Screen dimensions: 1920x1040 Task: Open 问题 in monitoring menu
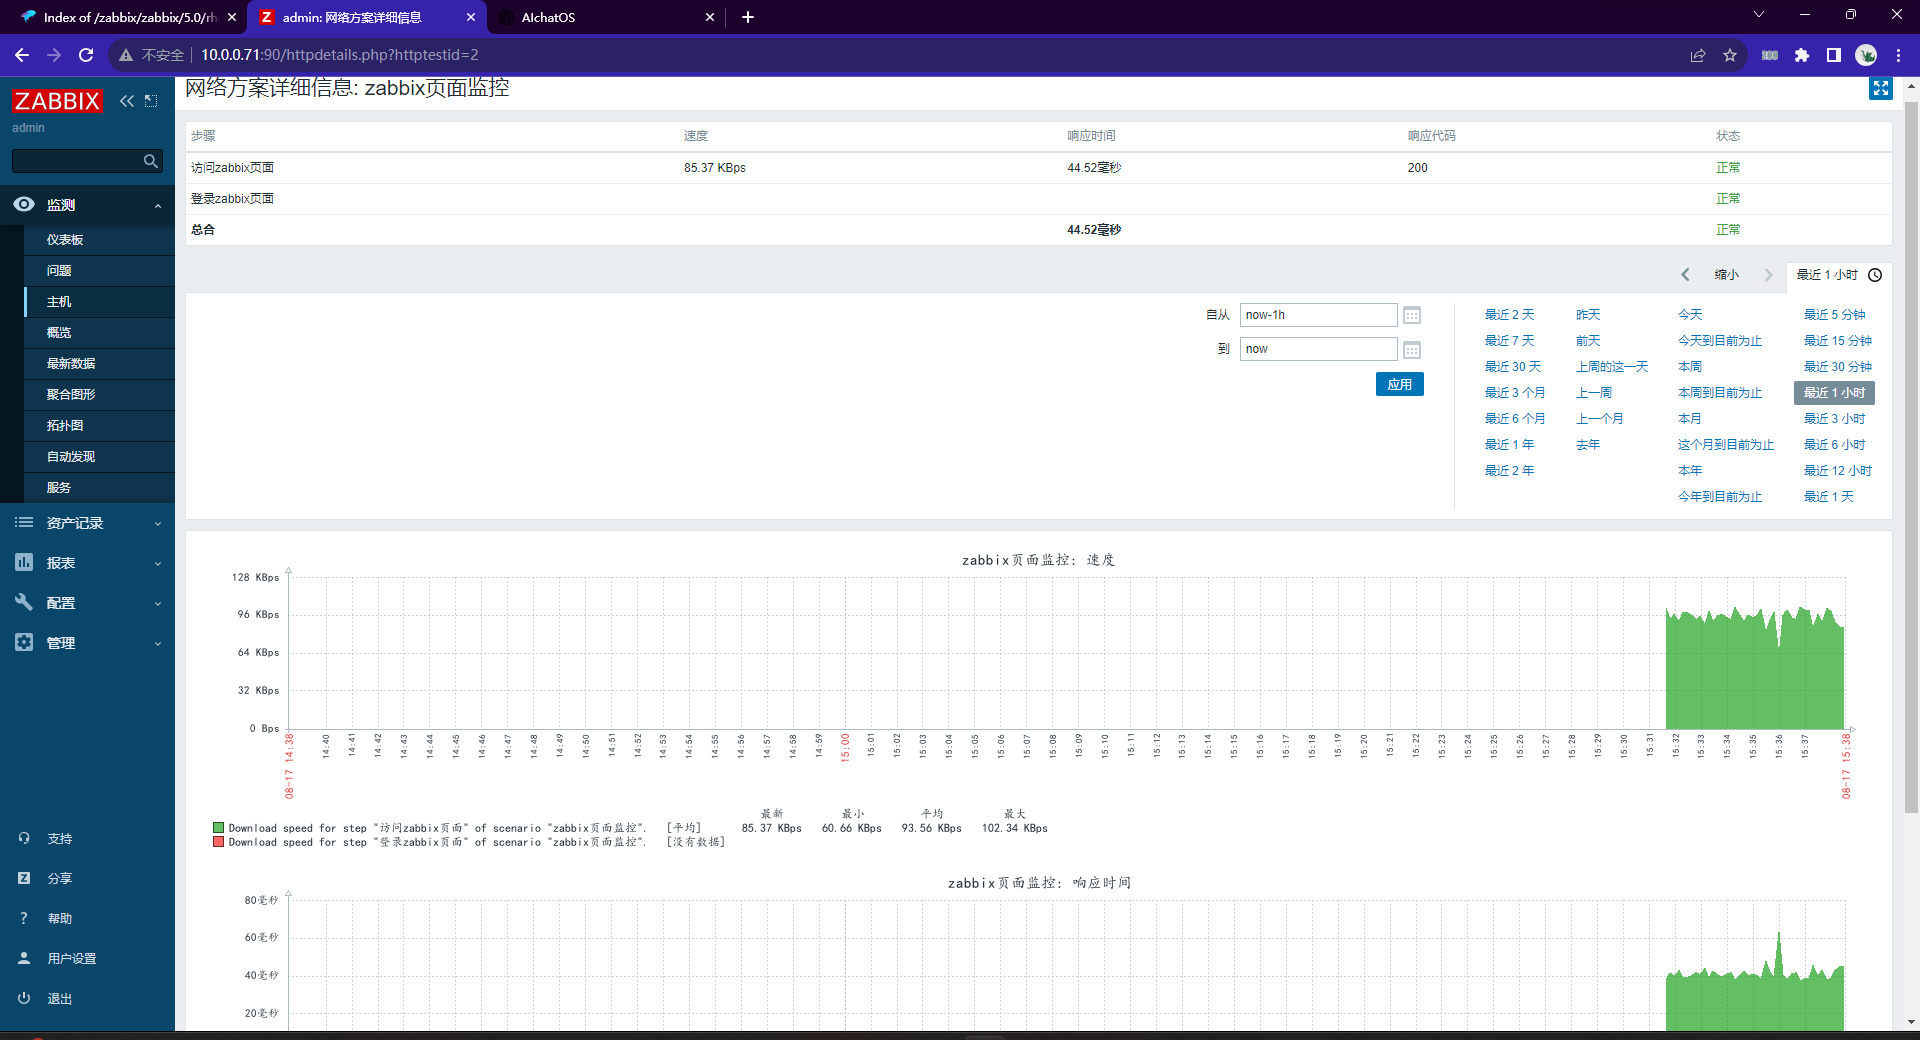tap(59, 271)
